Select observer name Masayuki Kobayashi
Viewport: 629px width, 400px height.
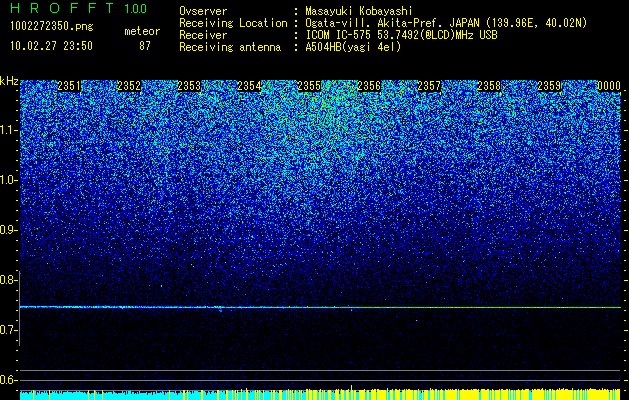pyautogui.click(x=359, y=11)
